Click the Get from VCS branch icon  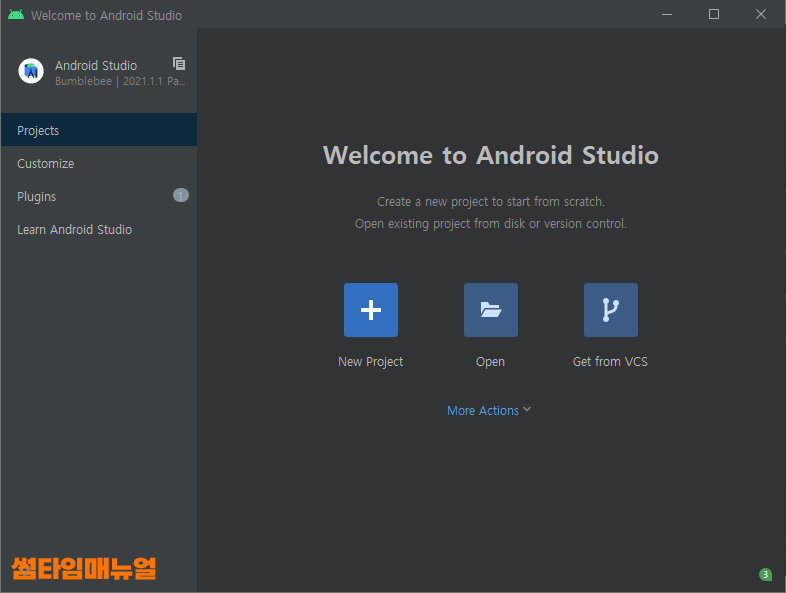pyautogui.click(x=611, y=310)
